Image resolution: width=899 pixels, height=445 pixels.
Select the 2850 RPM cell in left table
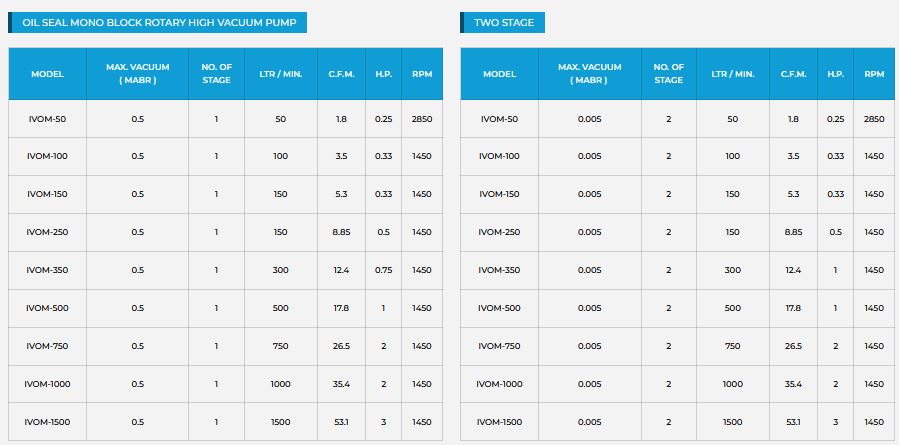click(x=421, y=119)
